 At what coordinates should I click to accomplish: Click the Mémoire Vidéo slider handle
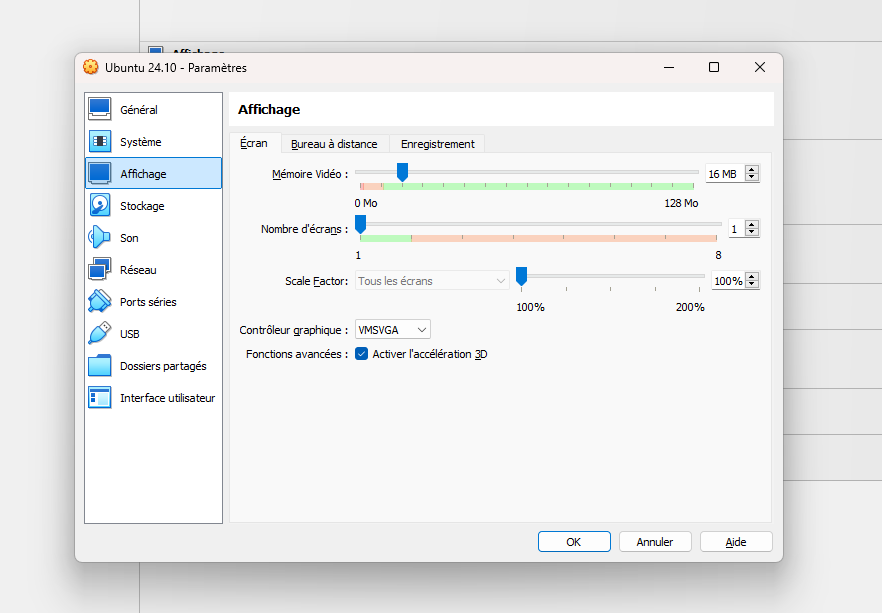(402, 172)
